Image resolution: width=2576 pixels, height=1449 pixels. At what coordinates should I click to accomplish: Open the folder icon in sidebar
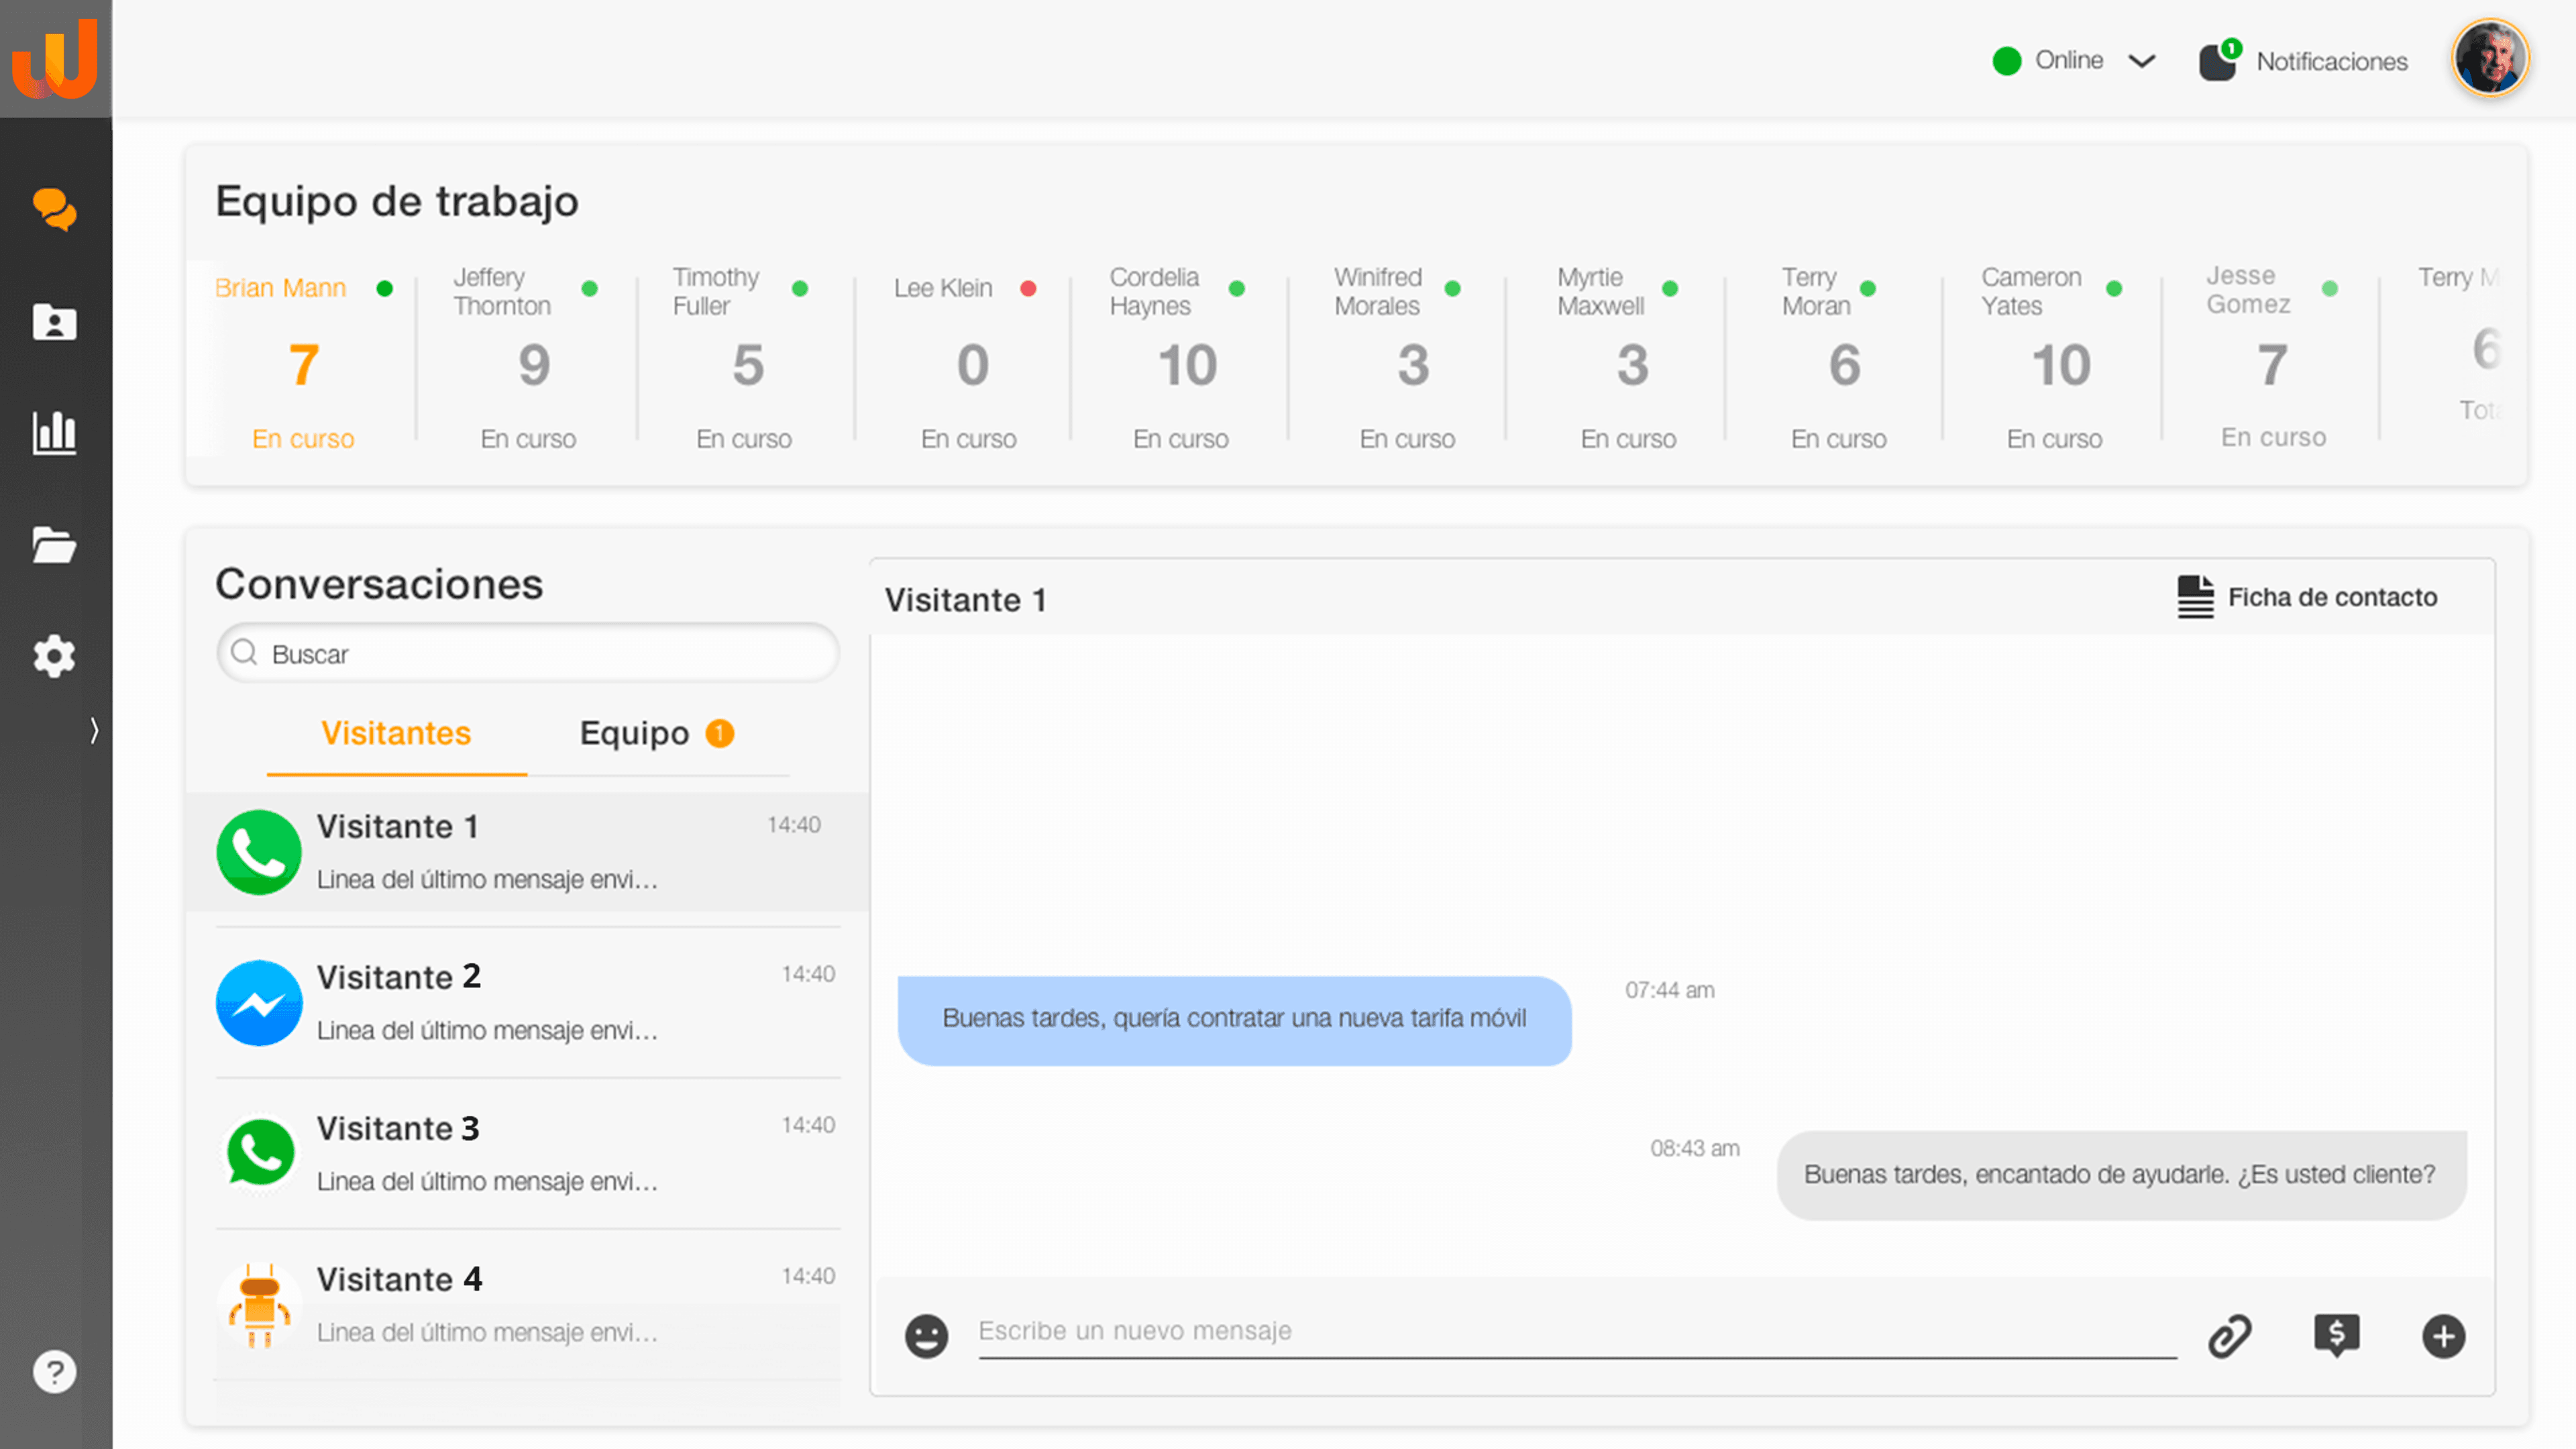(54, 546)
